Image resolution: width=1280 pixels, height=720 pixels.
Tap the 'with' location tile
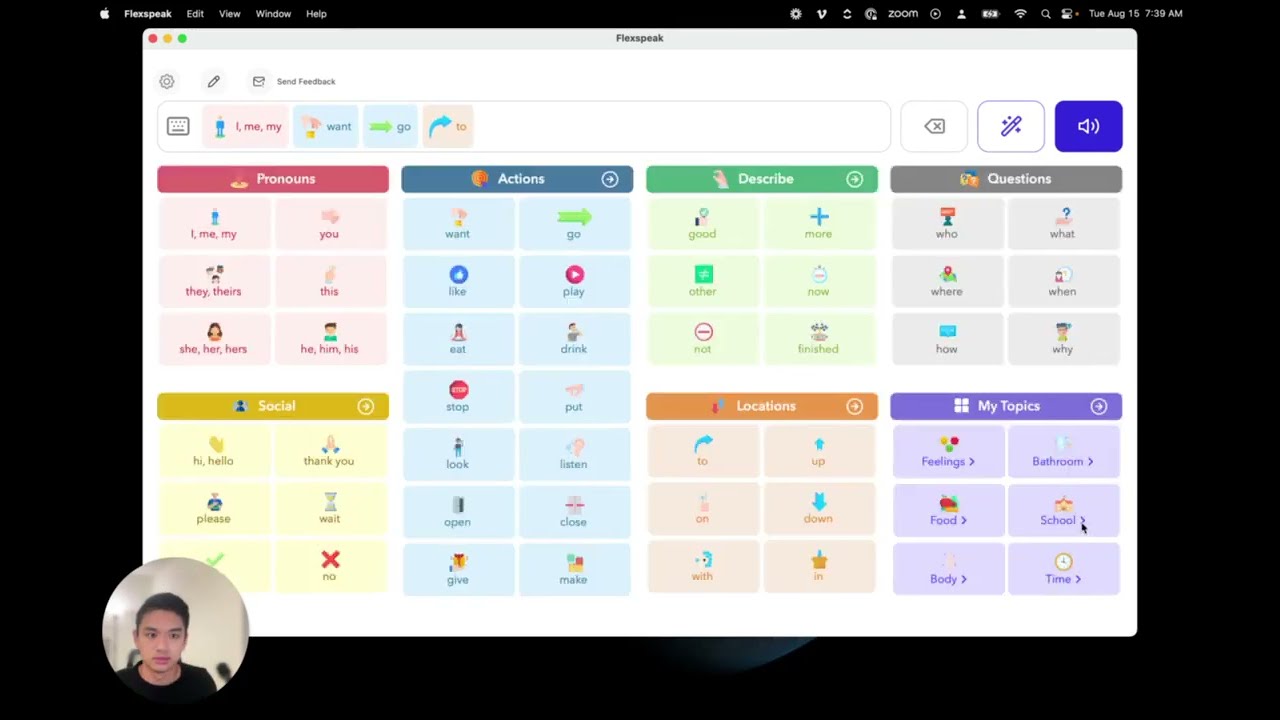coord(702,567)
